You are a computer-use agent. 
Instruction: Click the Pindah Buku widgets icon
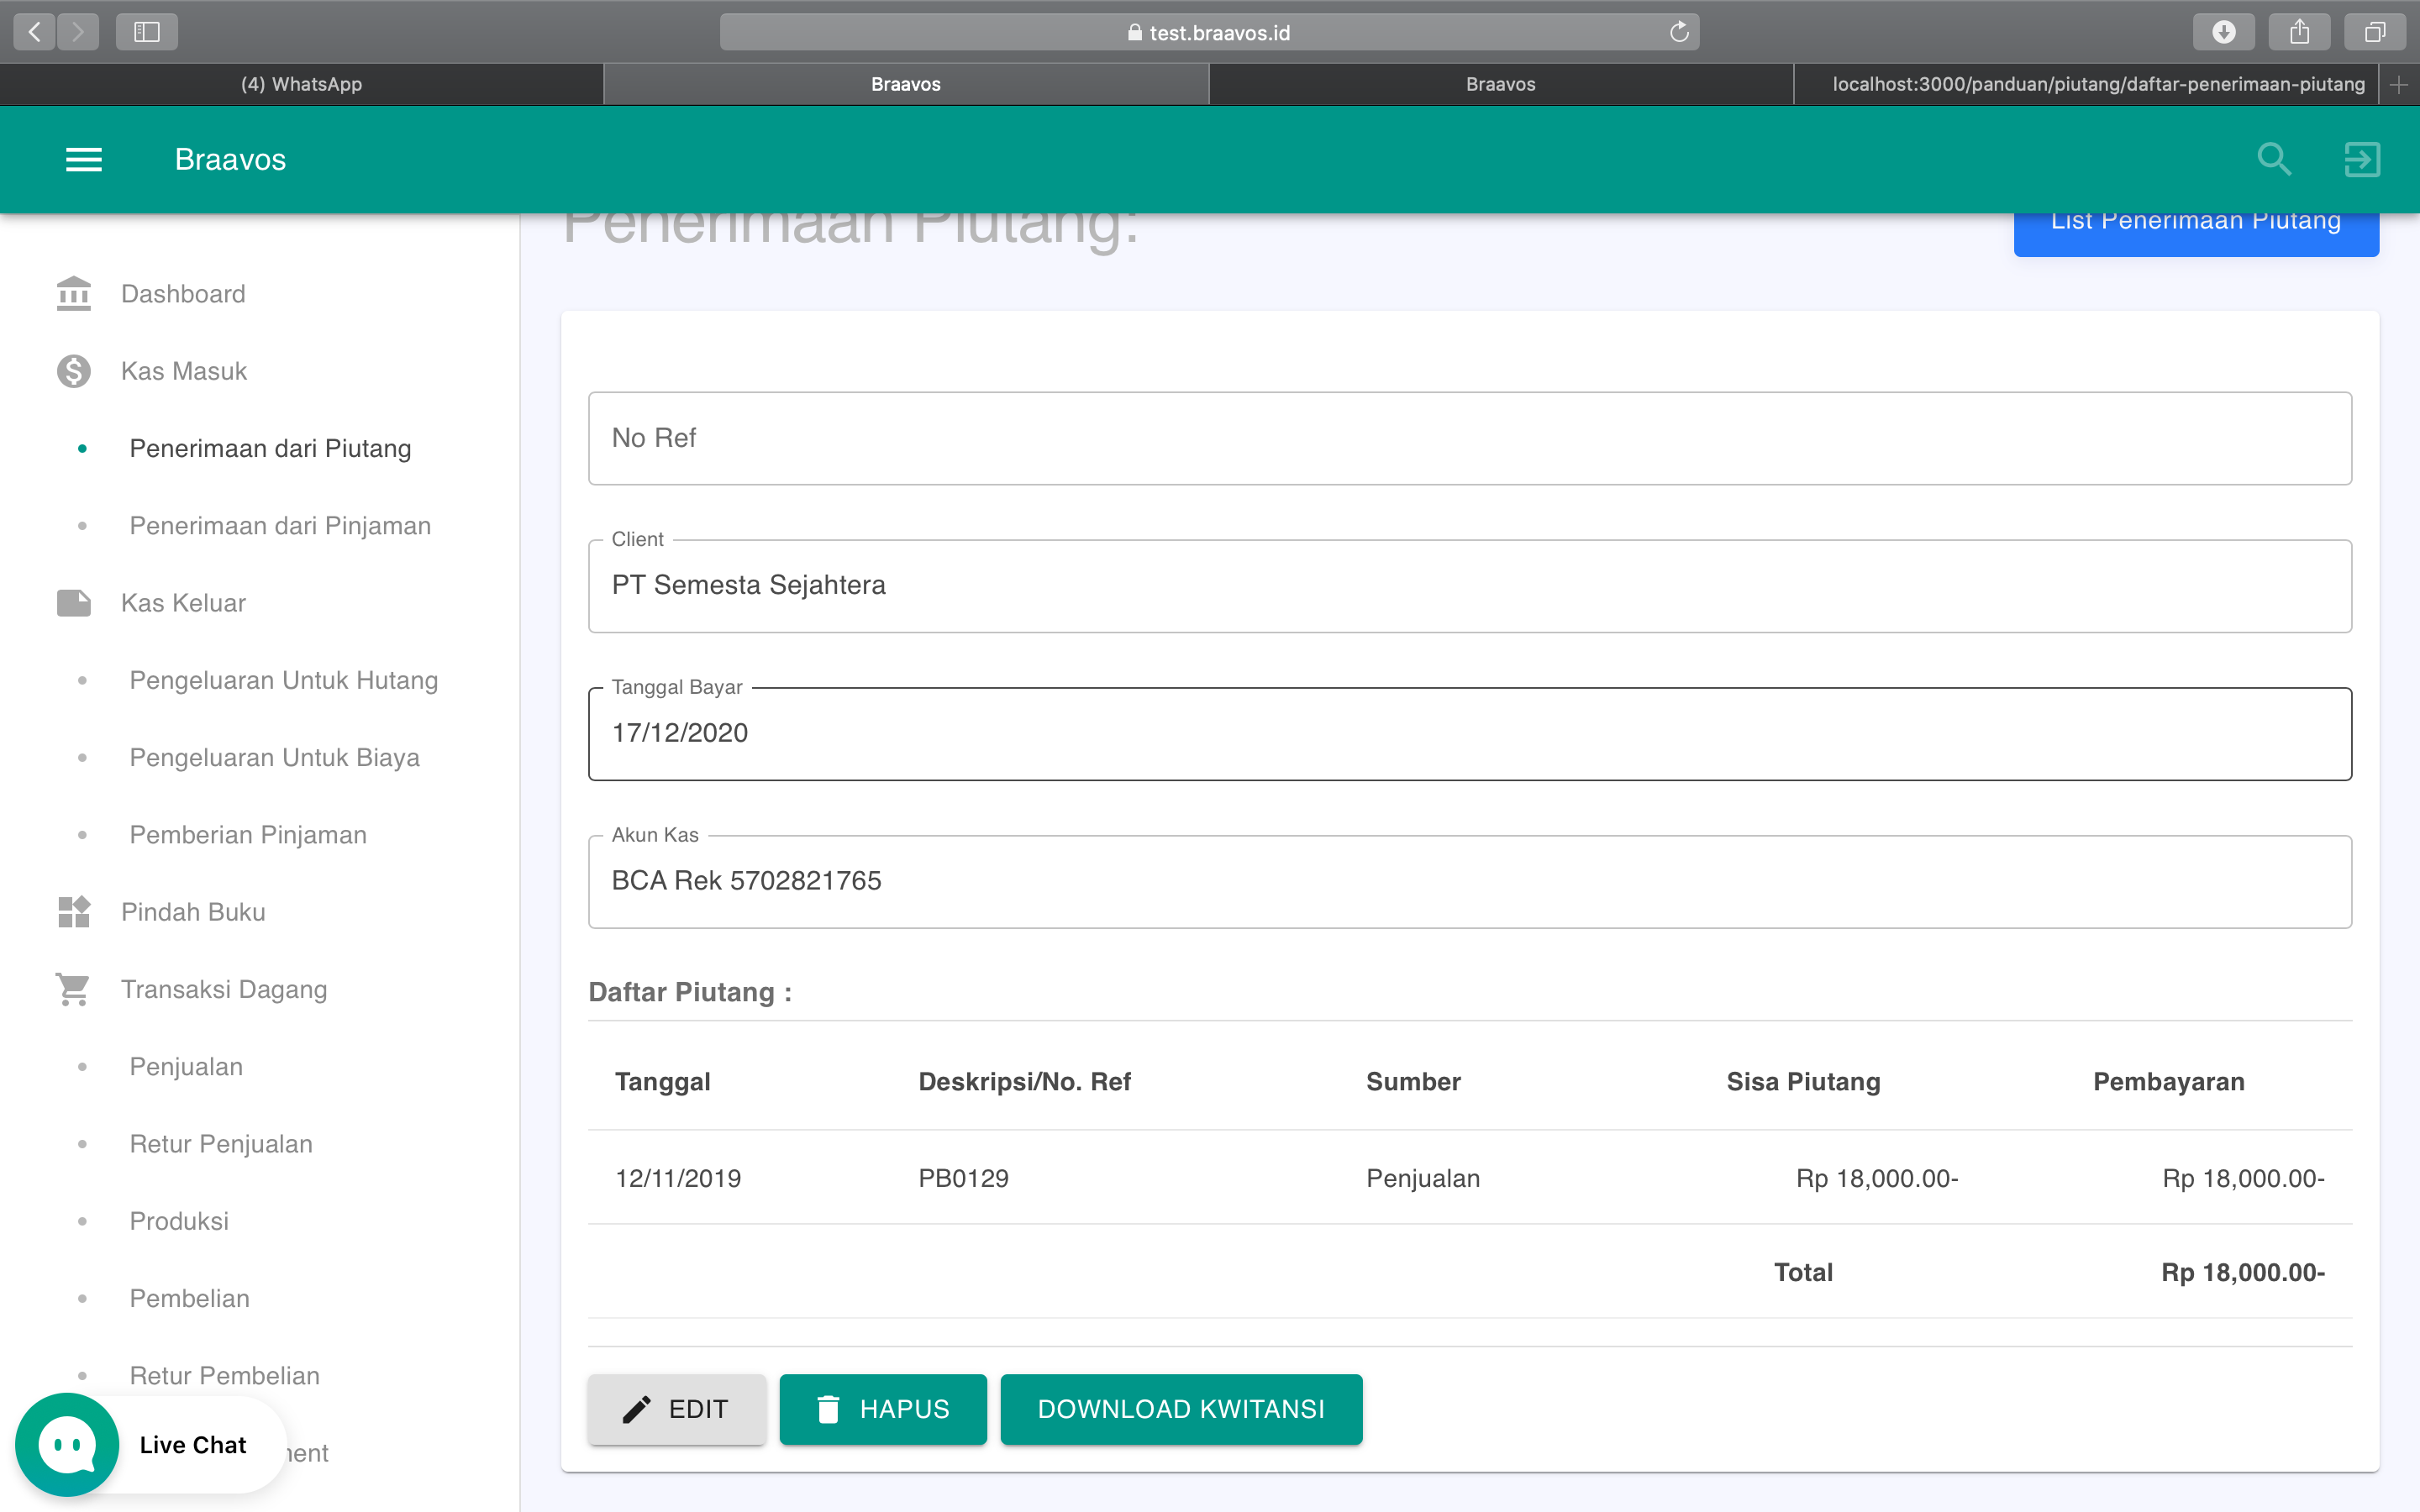point(74,912)
